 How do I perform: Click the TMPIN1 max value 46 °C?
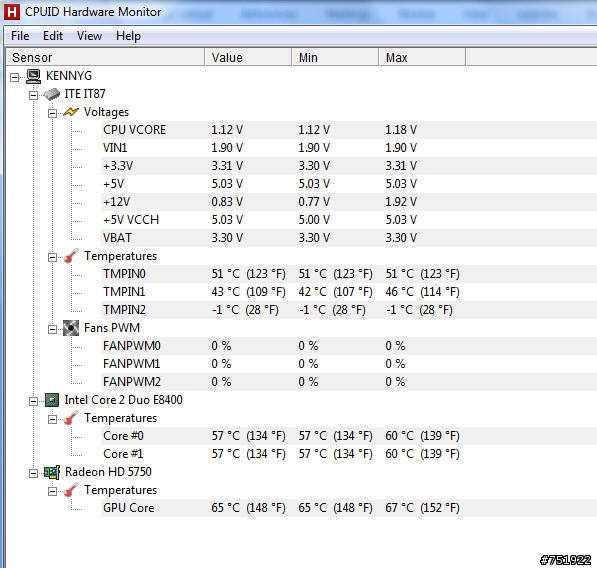tap(422, 292)
